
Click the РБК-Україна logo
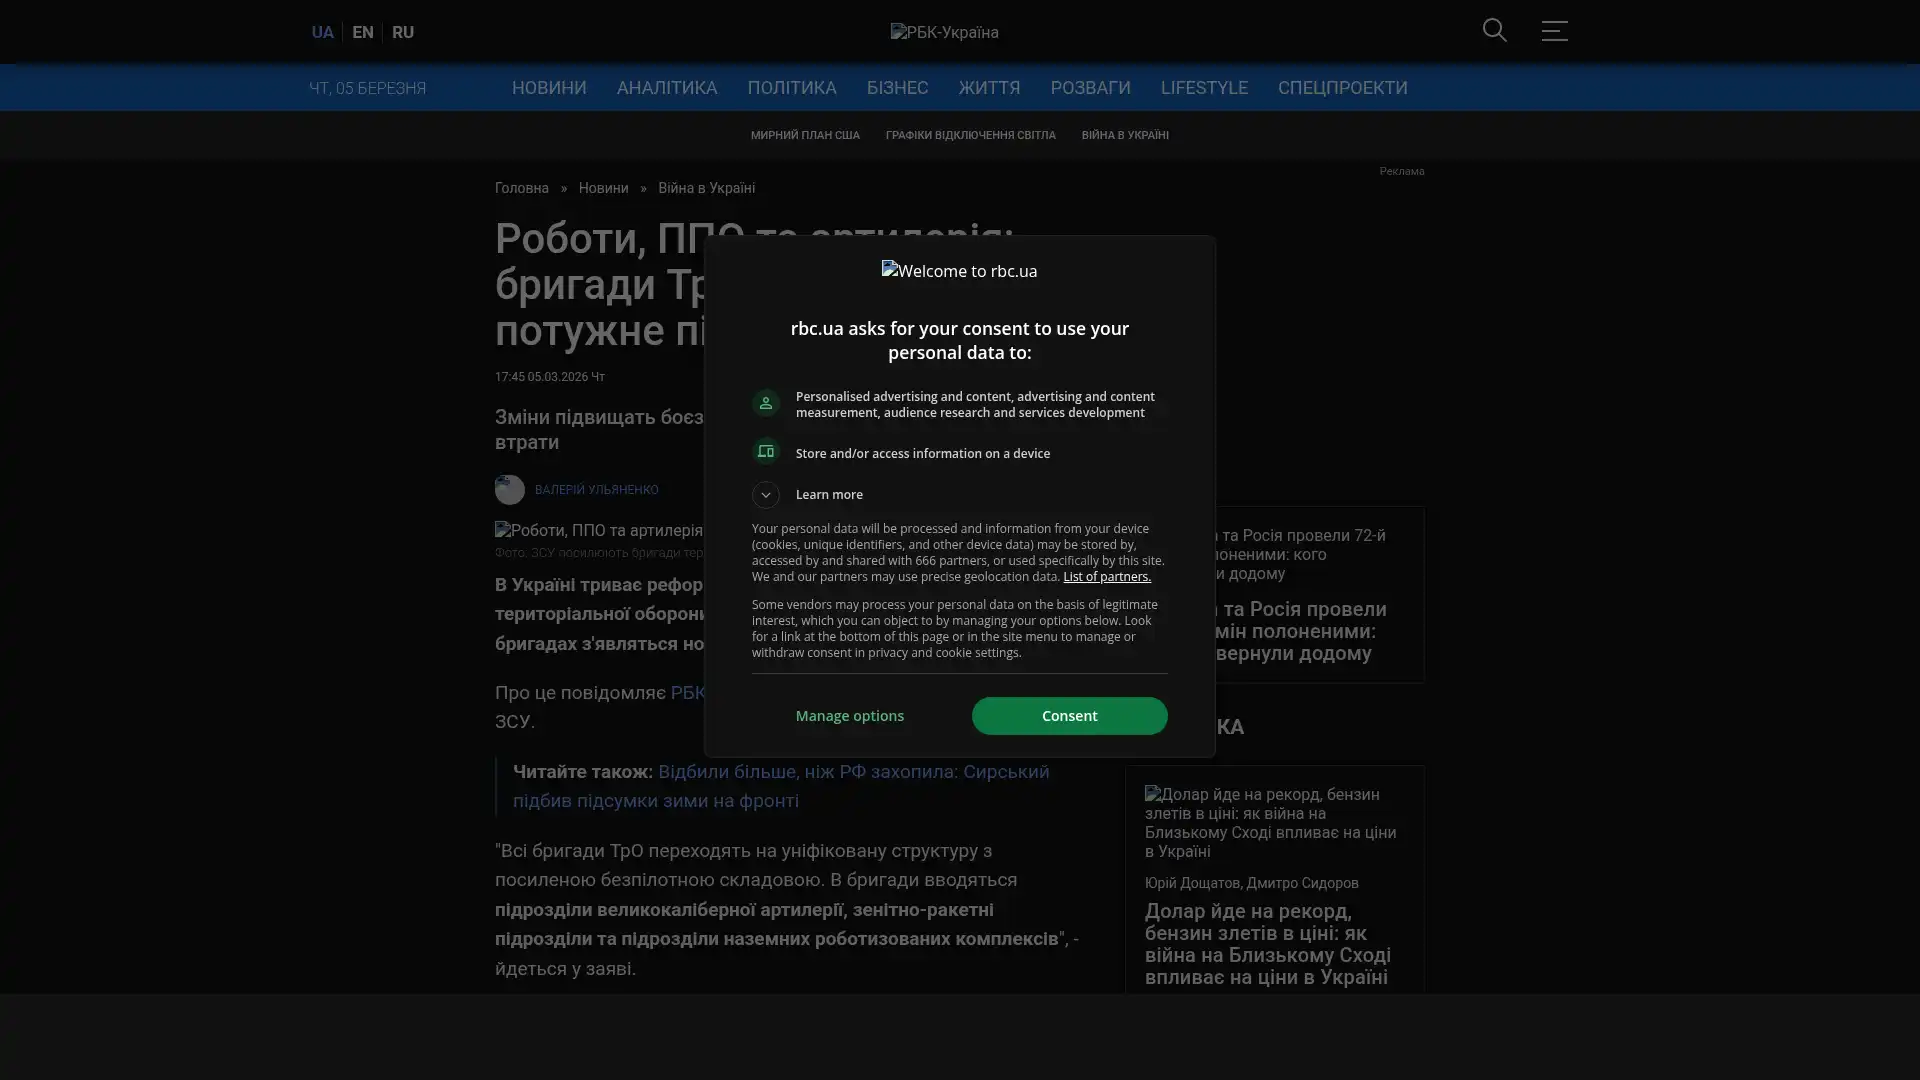944,32
